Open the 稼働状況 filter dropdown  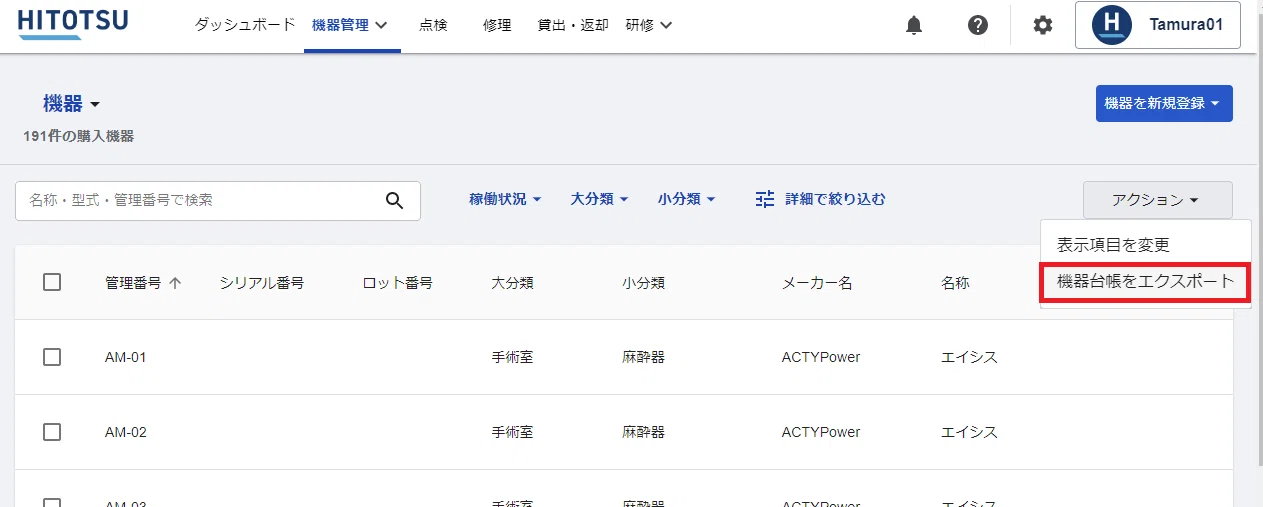click(505, 199)
